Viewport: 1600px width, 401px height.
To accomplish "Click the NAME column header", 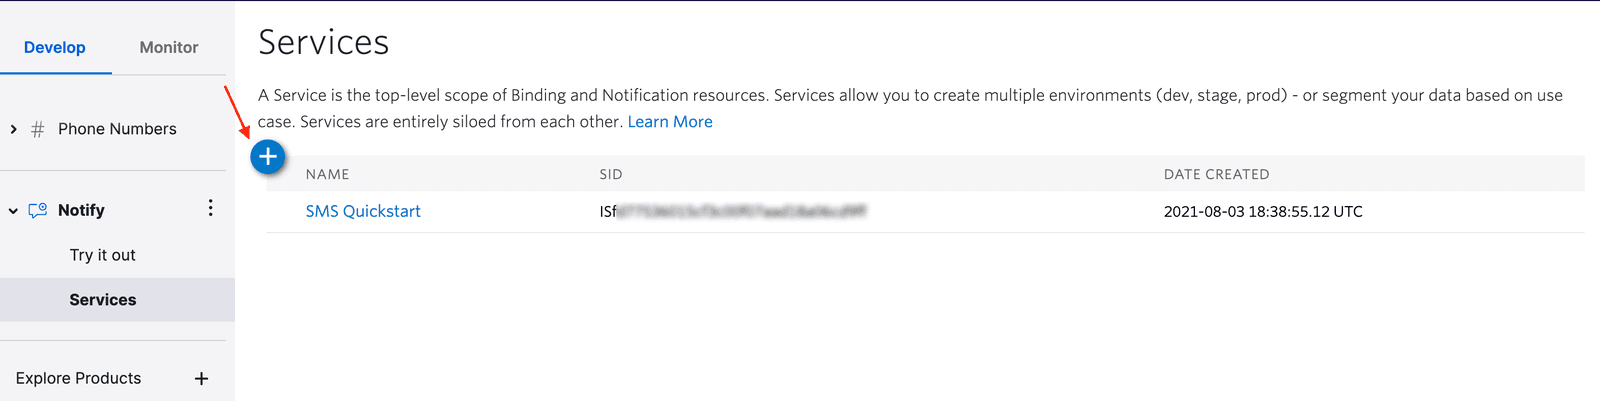I will coord(327,174).
